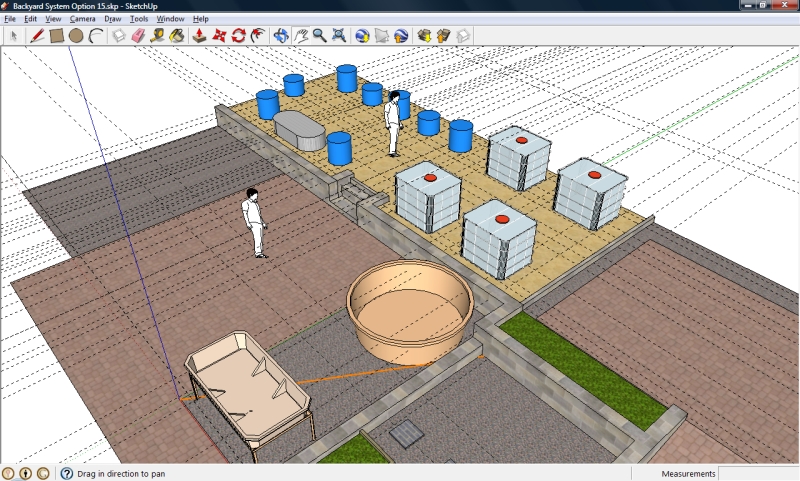Activate the Rotate tool
Screen dimensions: 800x481
tap(239, 35)
